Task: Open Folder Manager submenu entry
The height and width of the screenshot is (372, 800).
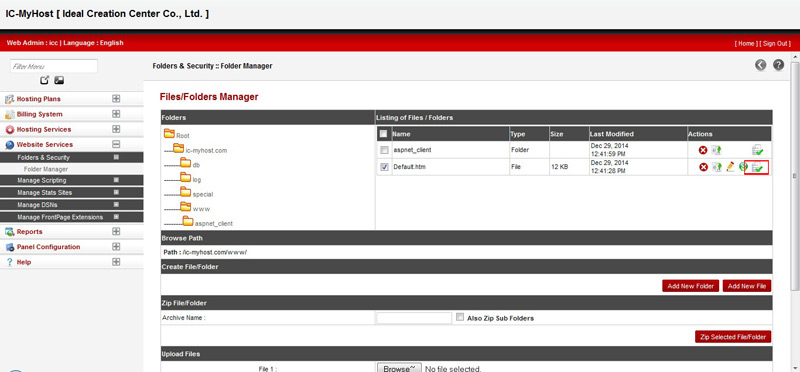Action: click(x=46, y=169)
